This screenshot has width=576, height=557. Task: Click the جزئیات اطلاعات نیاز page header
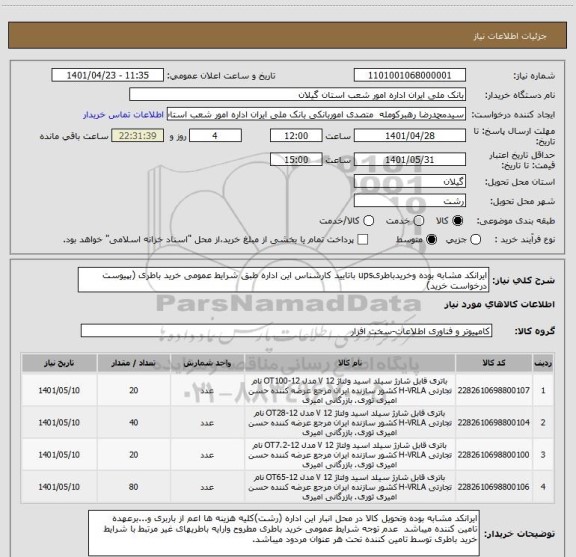[x=510, y=36]
